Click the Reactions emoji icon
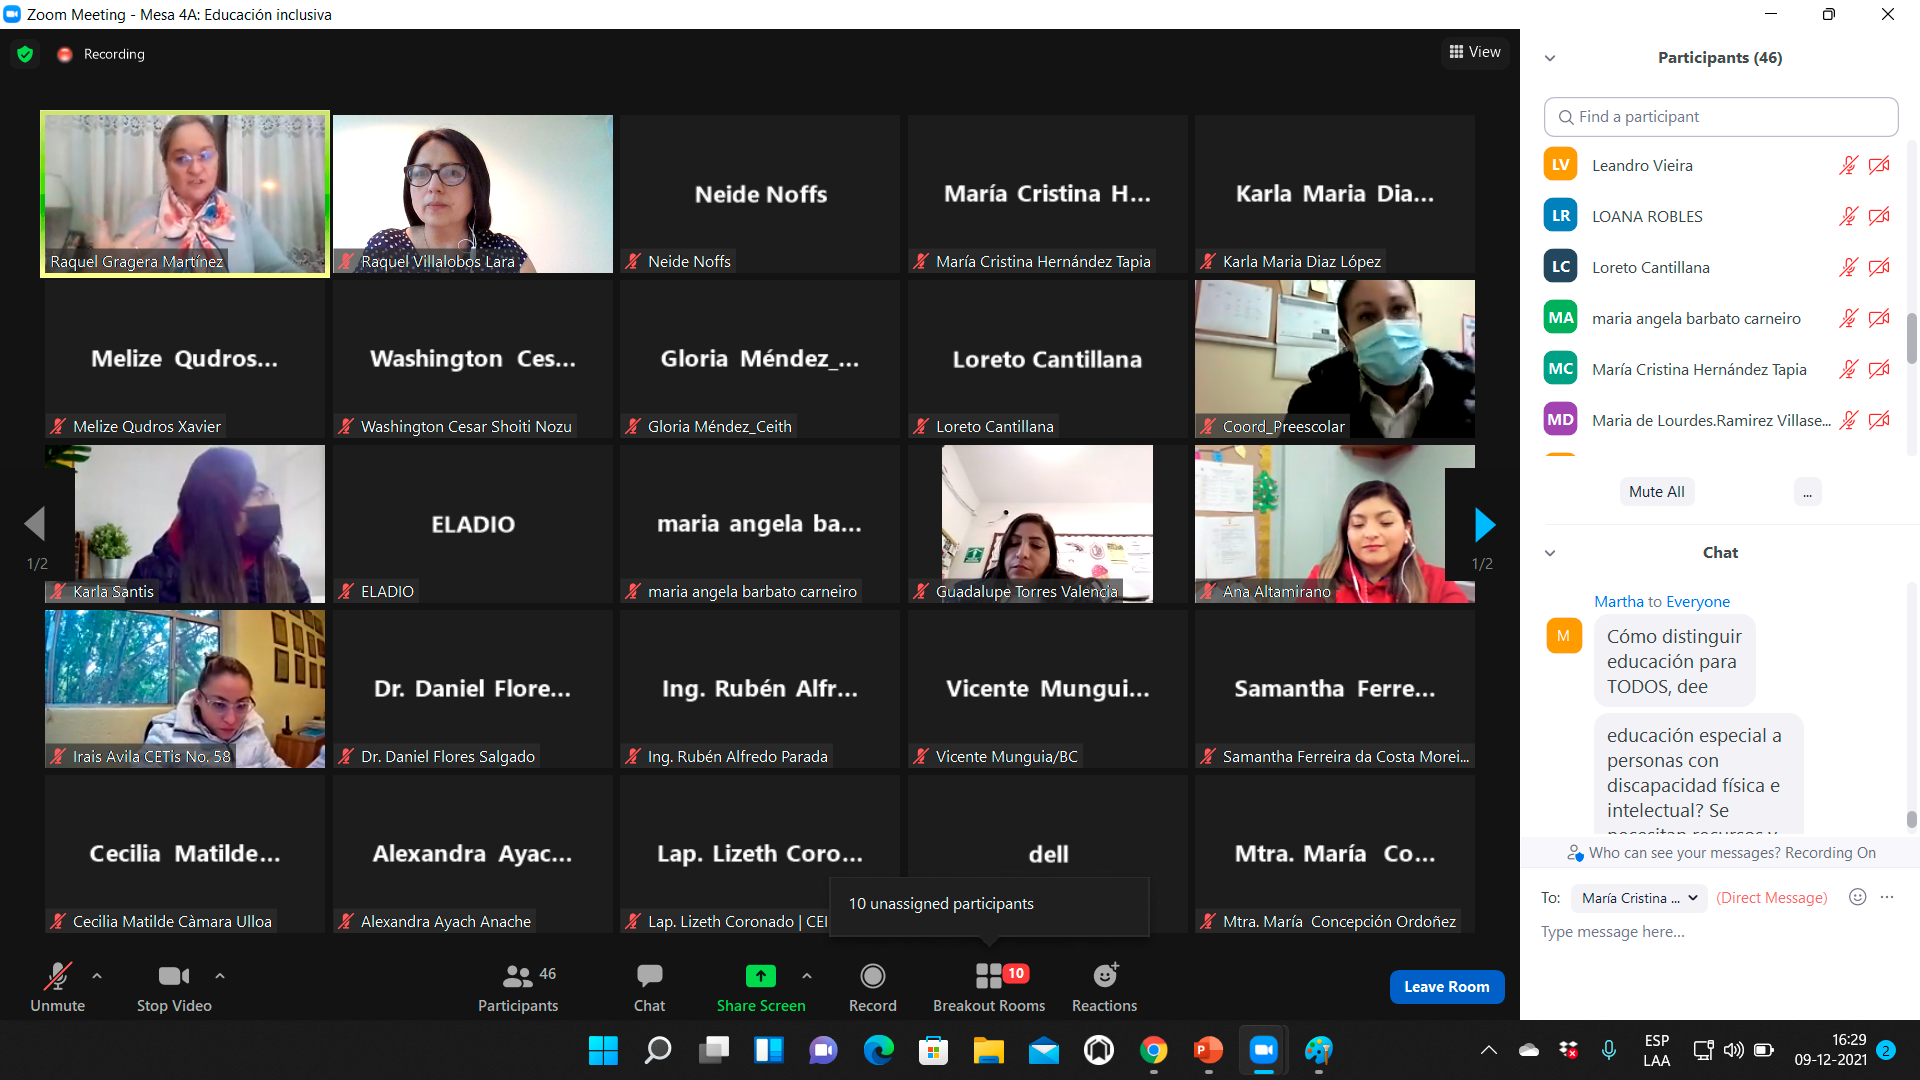 (1104, 976)
